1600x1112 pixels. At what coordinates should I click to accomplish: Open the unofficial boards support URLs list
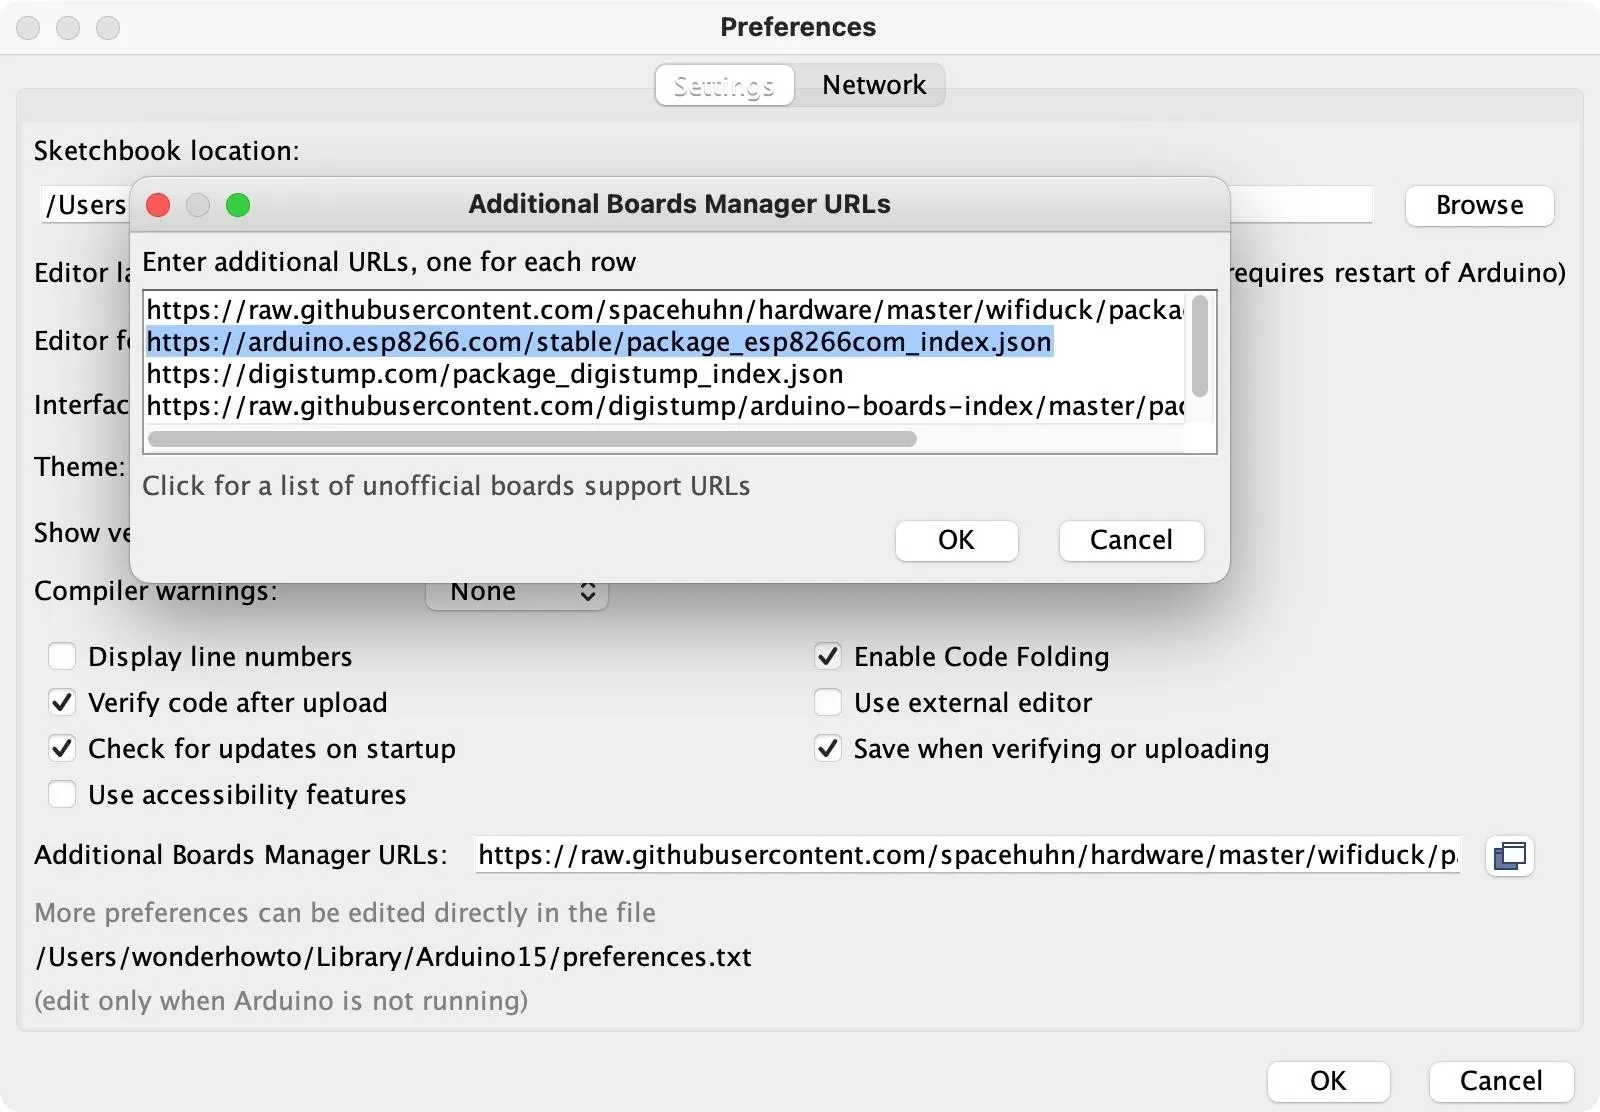[x=446, y=486]
